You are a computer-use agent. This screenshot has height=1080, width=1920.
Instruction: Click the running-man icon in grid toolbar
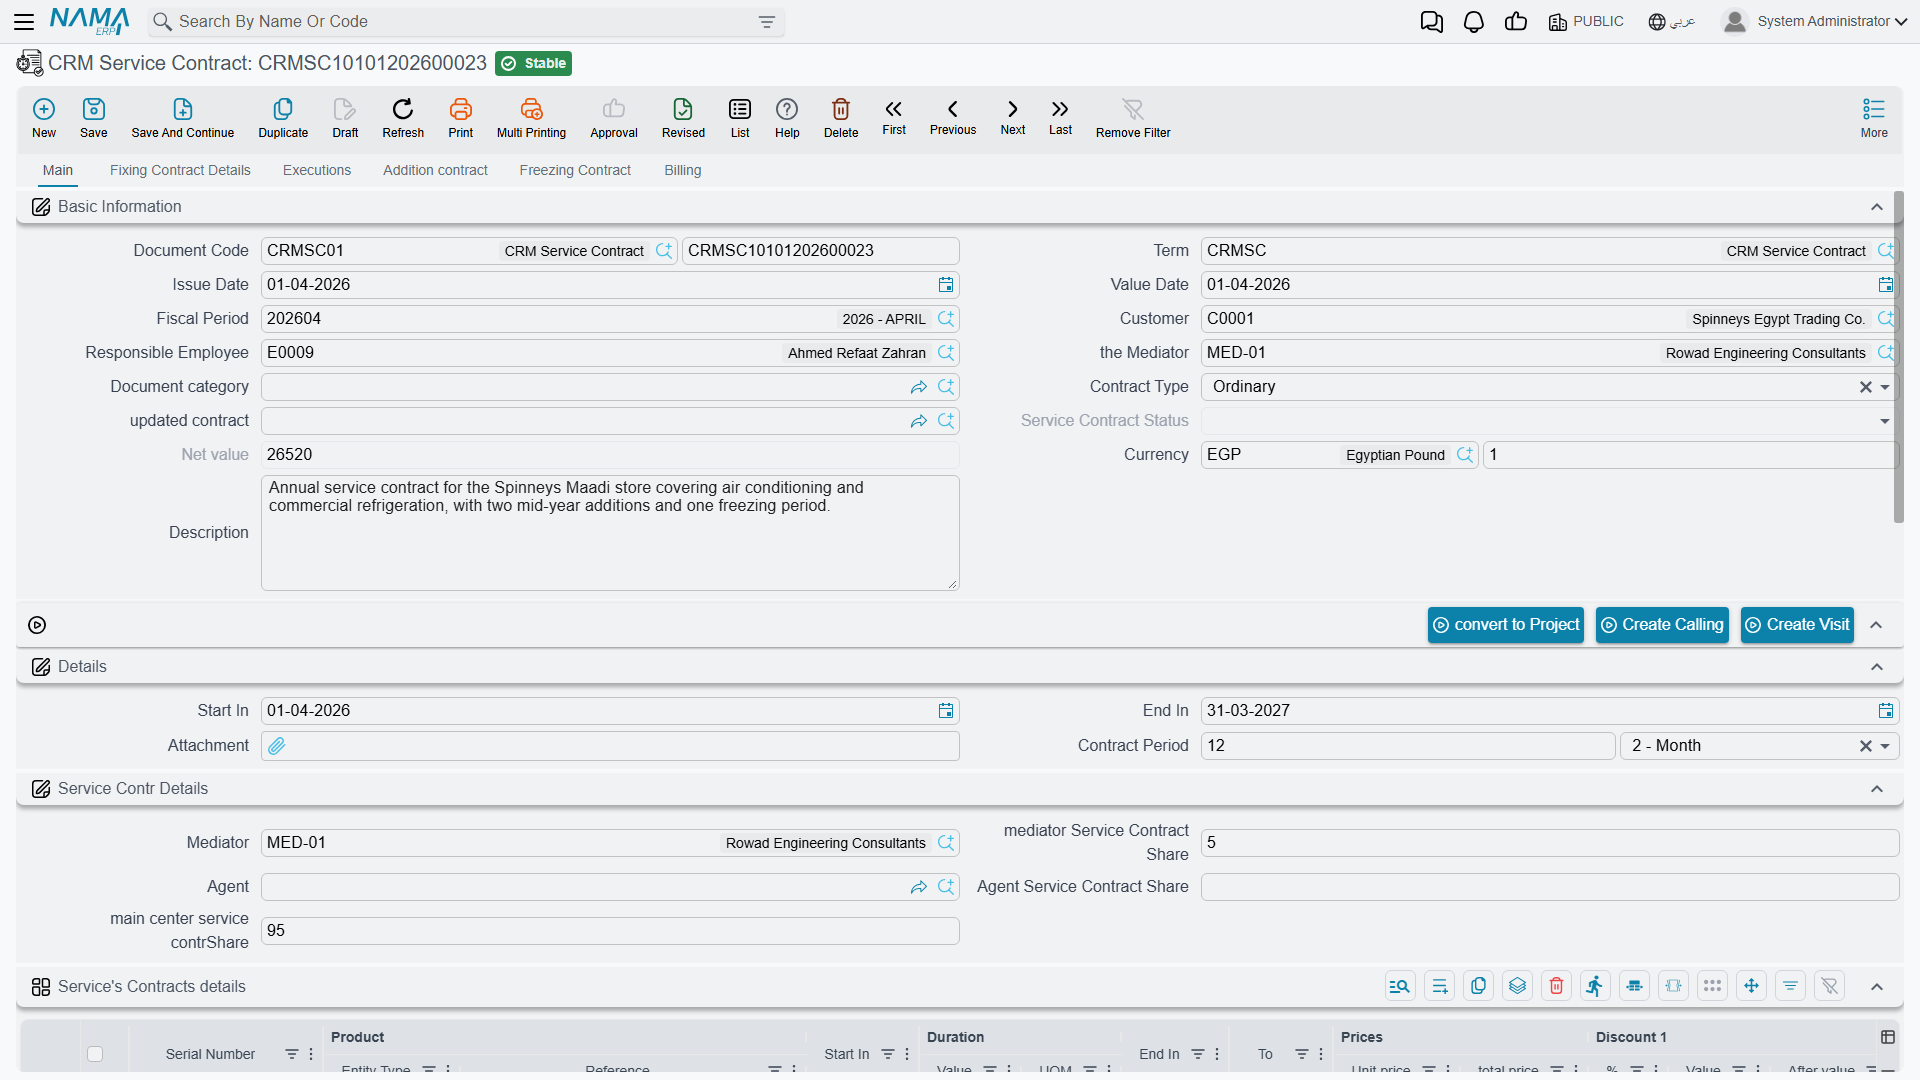(x=1595, y=986)
